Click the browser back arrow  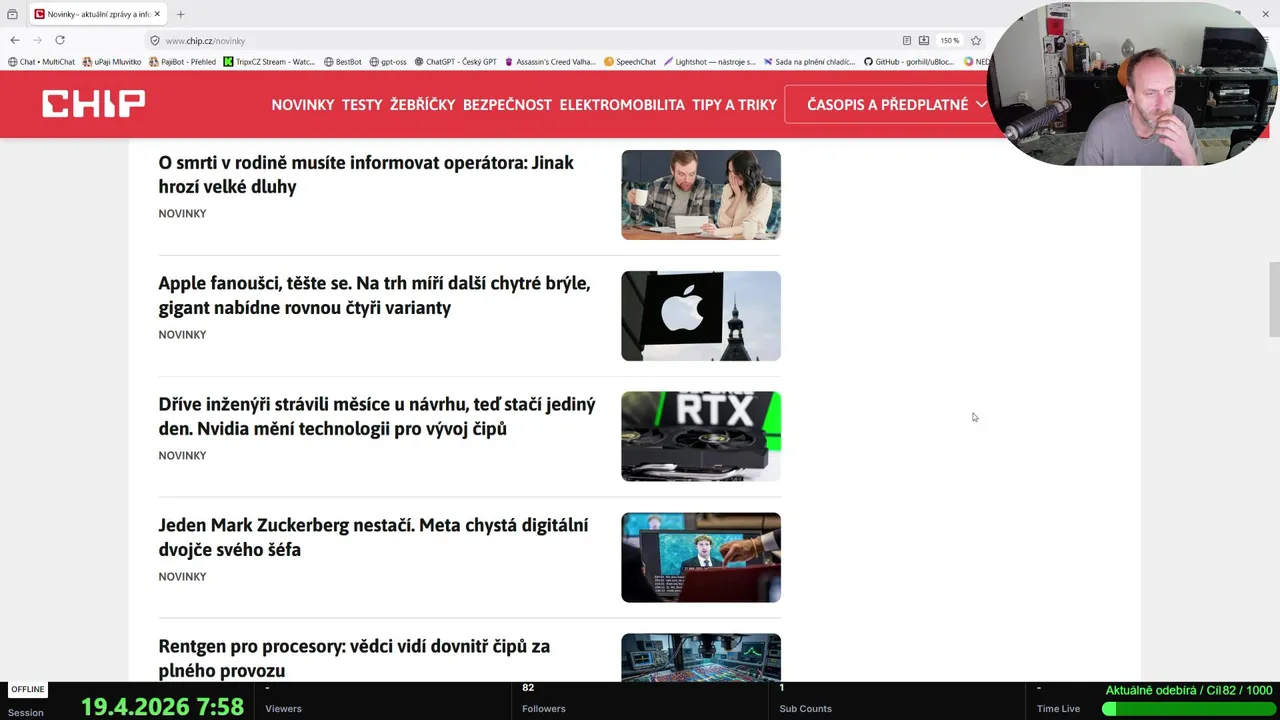tap(14, 40)
